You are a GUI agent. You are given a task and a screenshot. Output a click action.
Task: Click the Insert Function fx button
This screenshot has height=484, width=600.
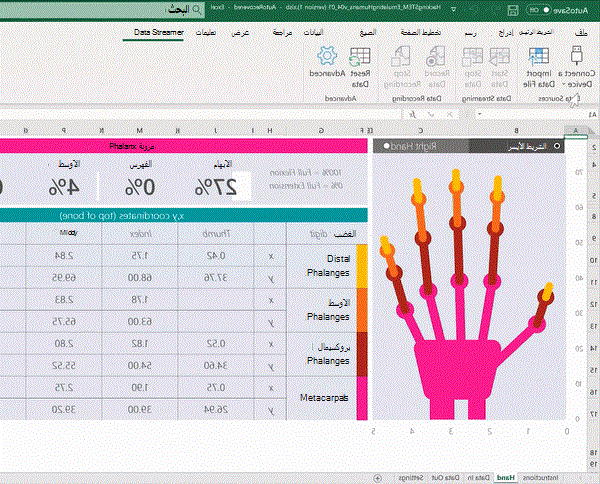tap(412, 114)
